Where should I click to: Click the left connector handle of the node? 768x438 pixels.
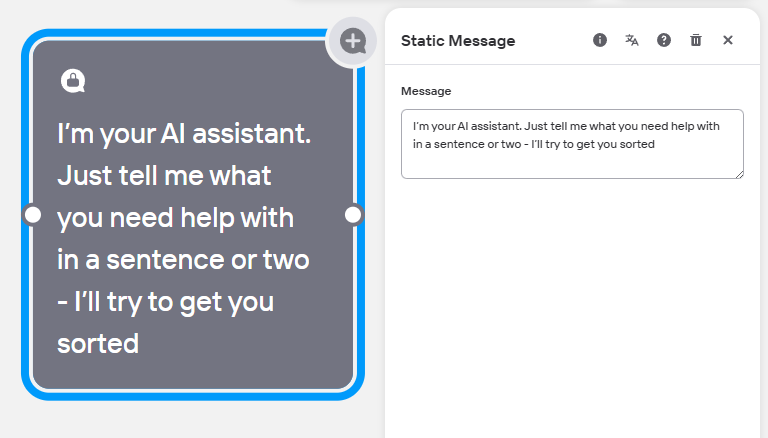coord(32,215)
